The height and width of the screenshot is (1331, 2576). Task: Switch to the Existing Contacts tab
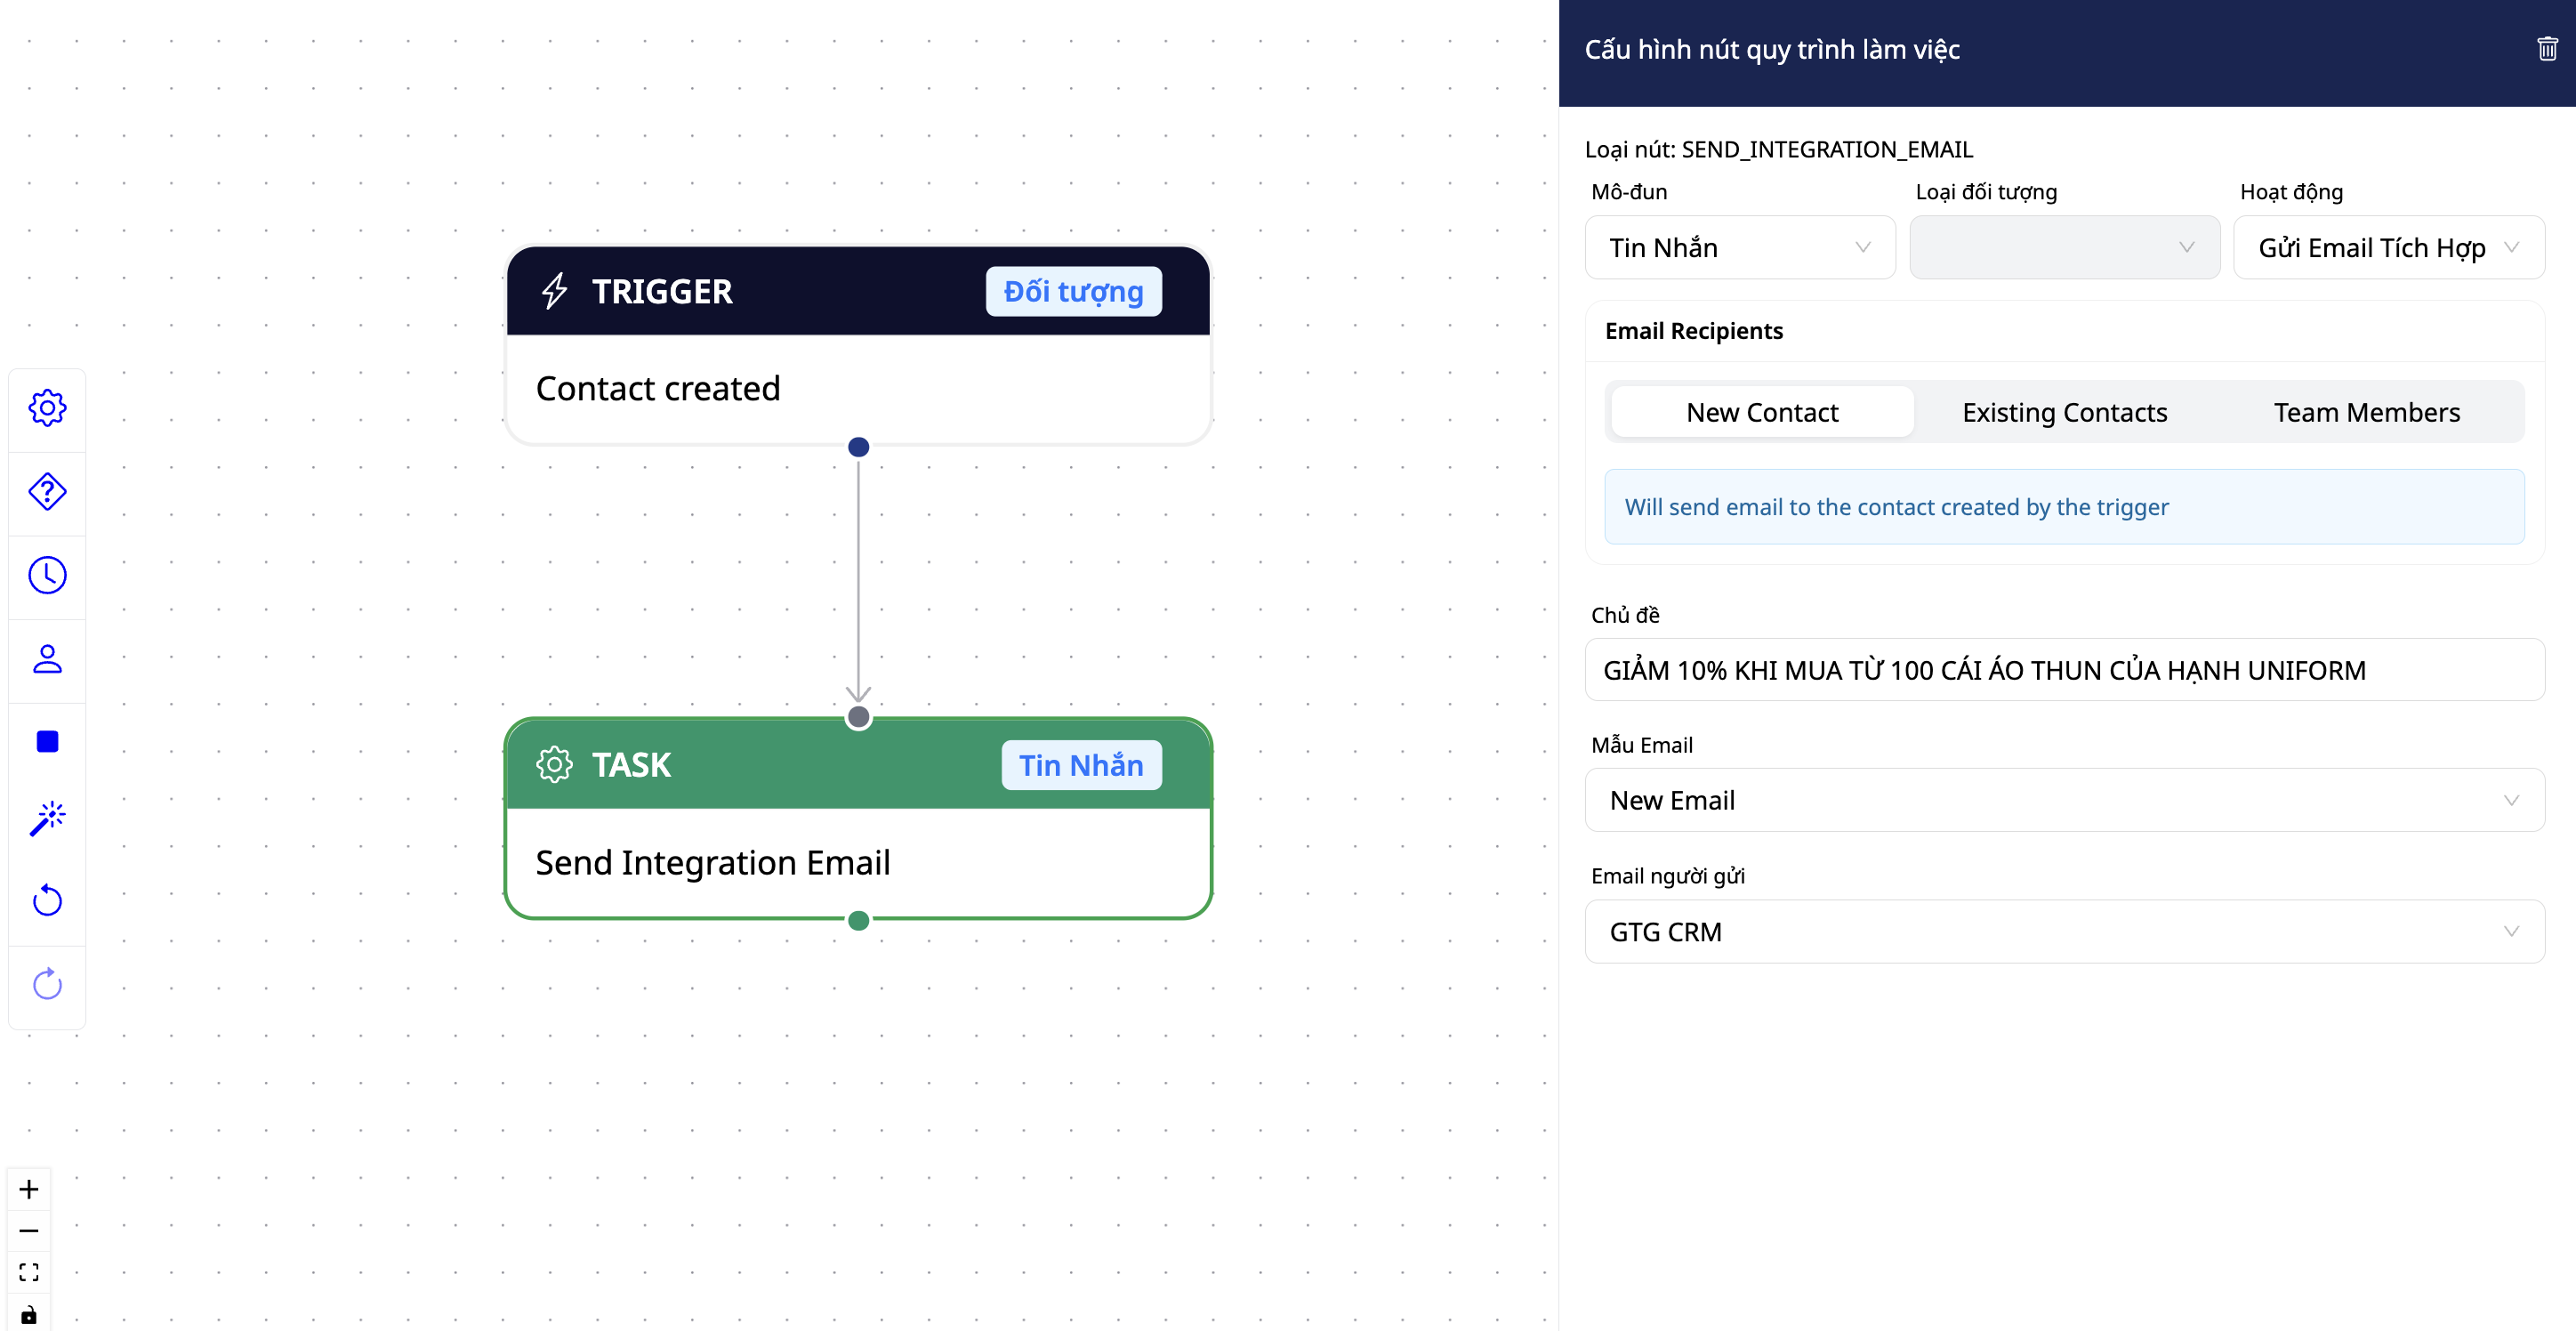(x=2064, y=412)
